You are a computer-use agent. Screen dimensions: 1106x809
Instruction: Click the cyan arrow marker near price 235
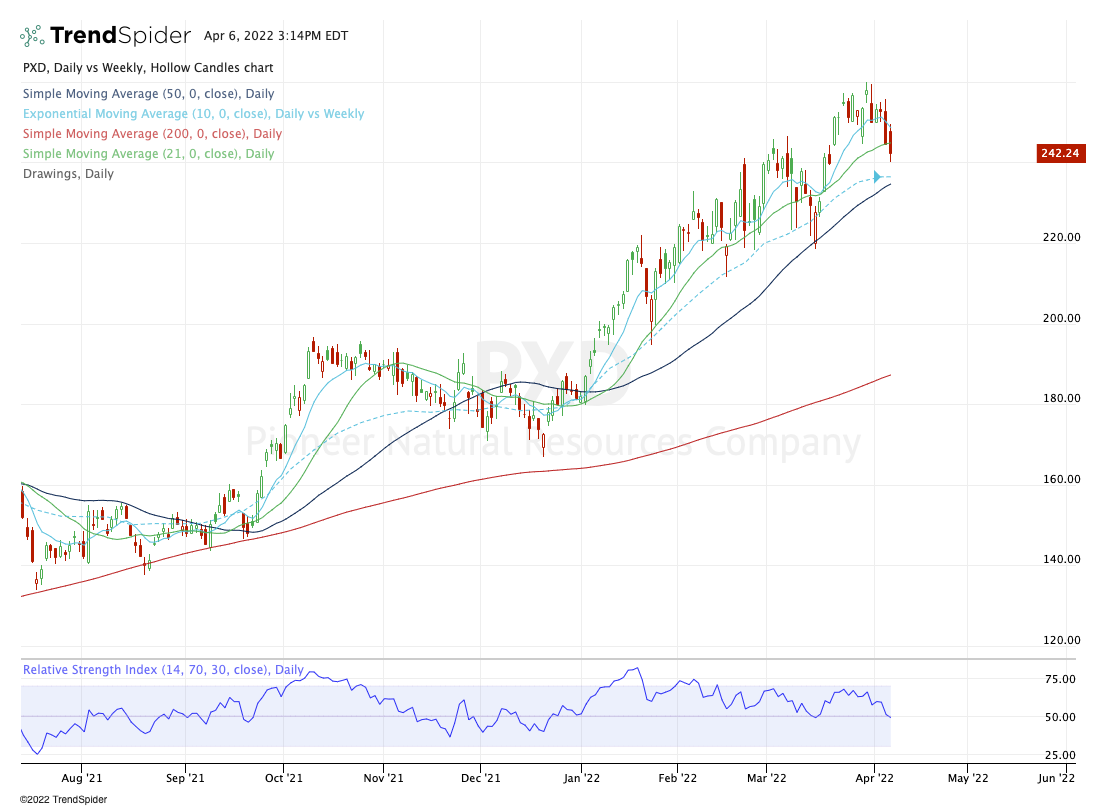coord(878,177)
